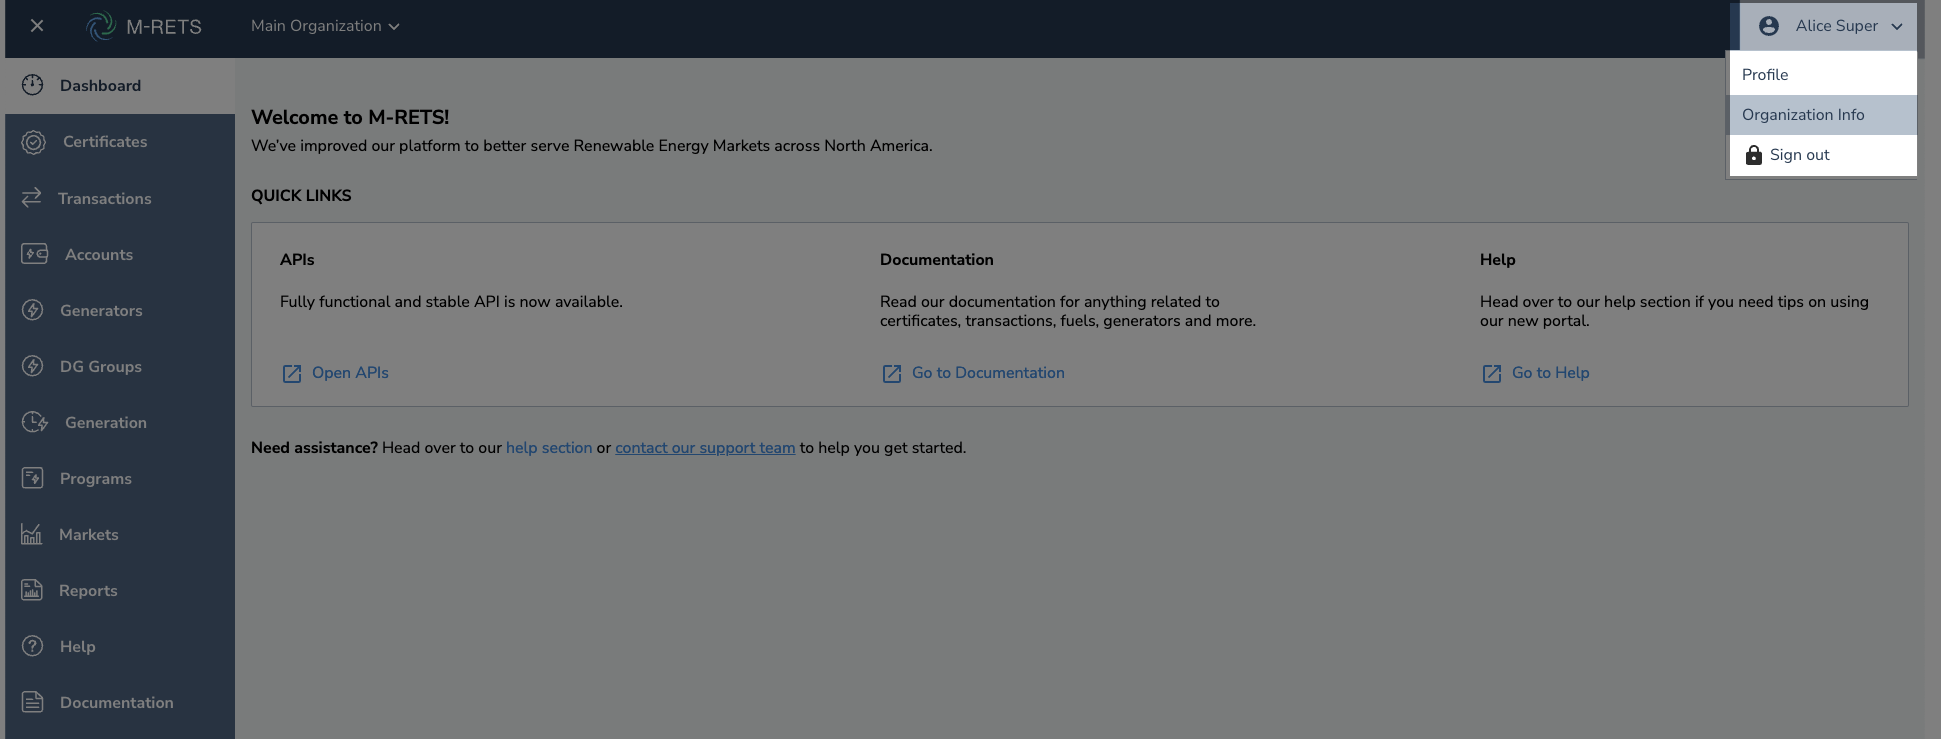Open the Dashboard sidebar item
The width and height of the screenshot is (1941, 739).
[120, 86]
